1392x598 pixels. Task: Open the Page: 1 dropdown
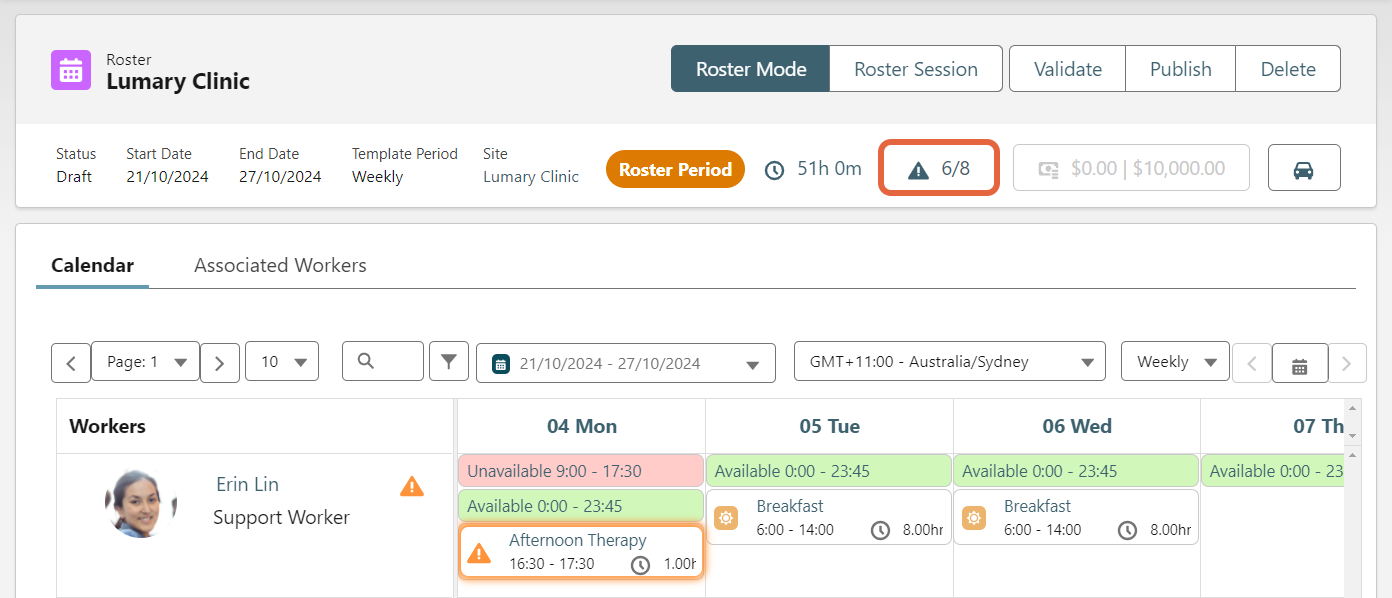click(x=145, y=361)
